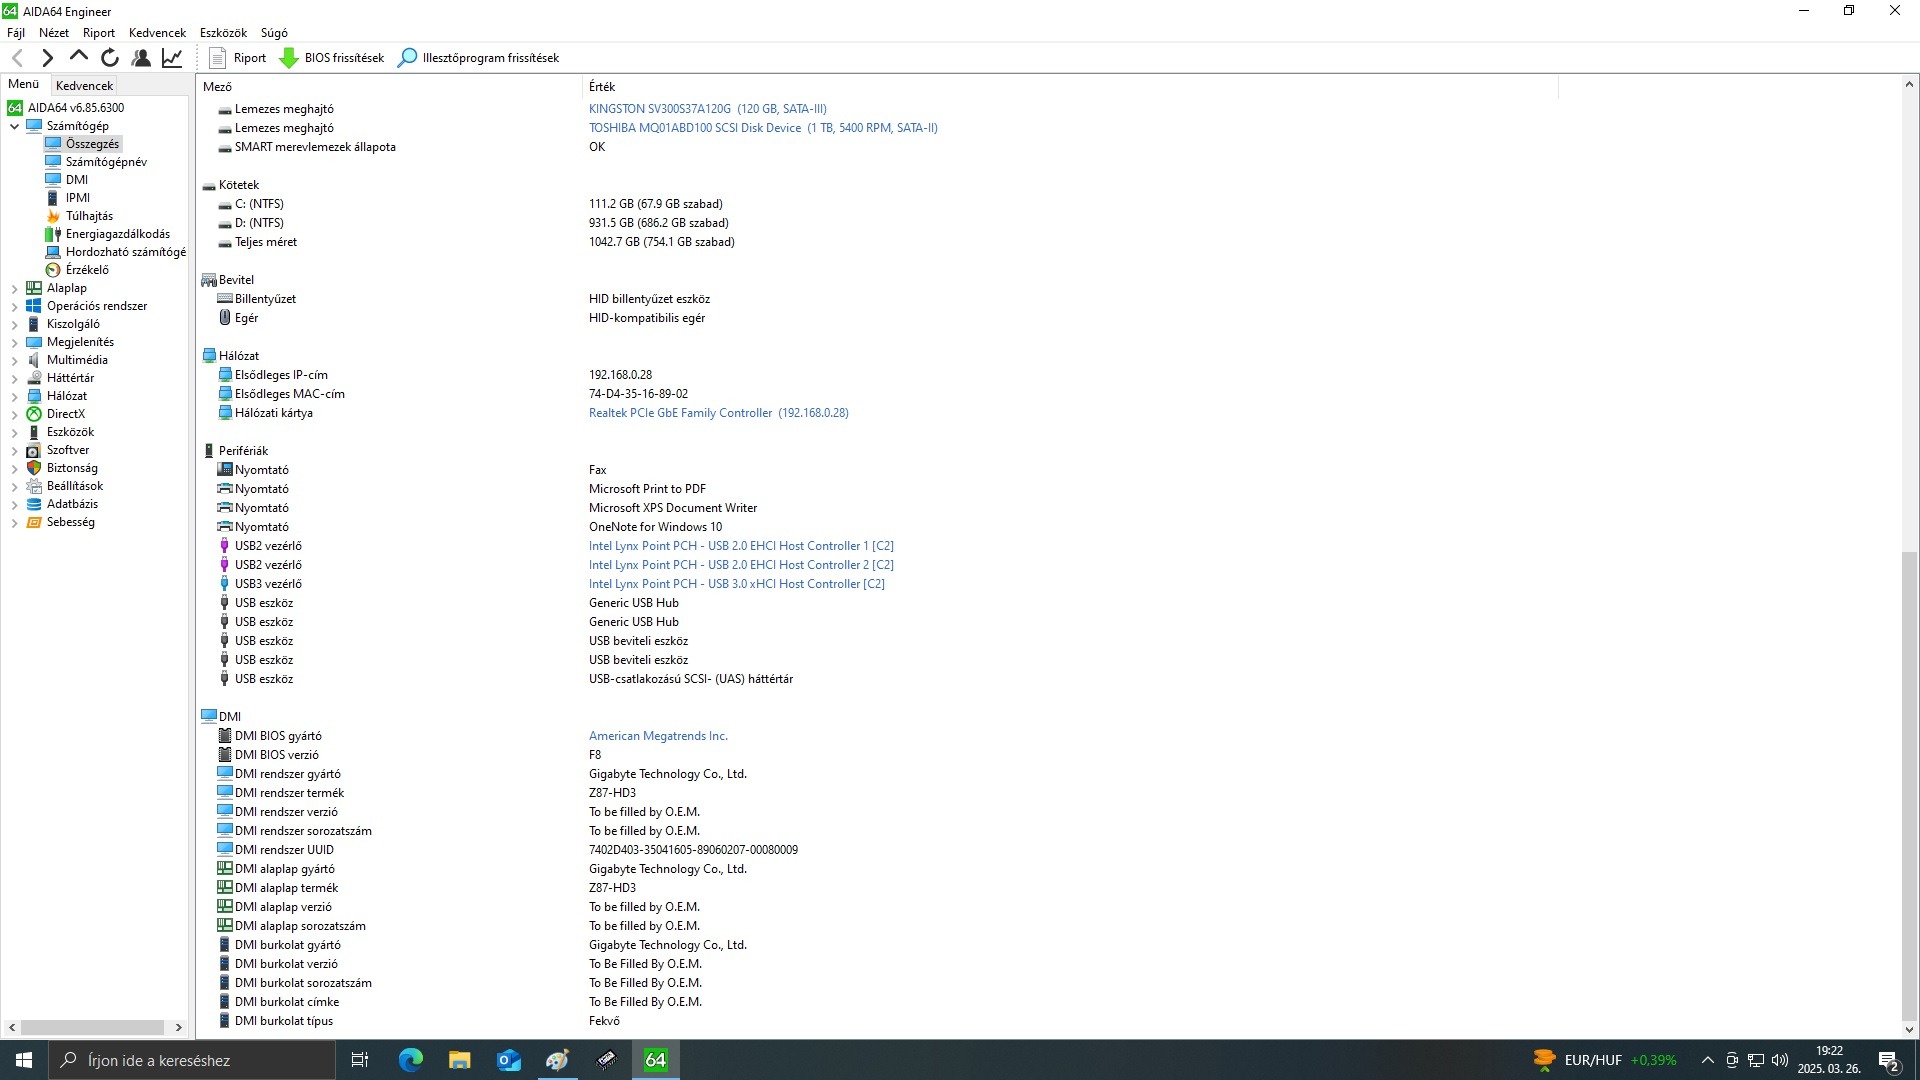
Task: Click the vertical scrollbar up arrow
Action: (x=1909, y=85)
